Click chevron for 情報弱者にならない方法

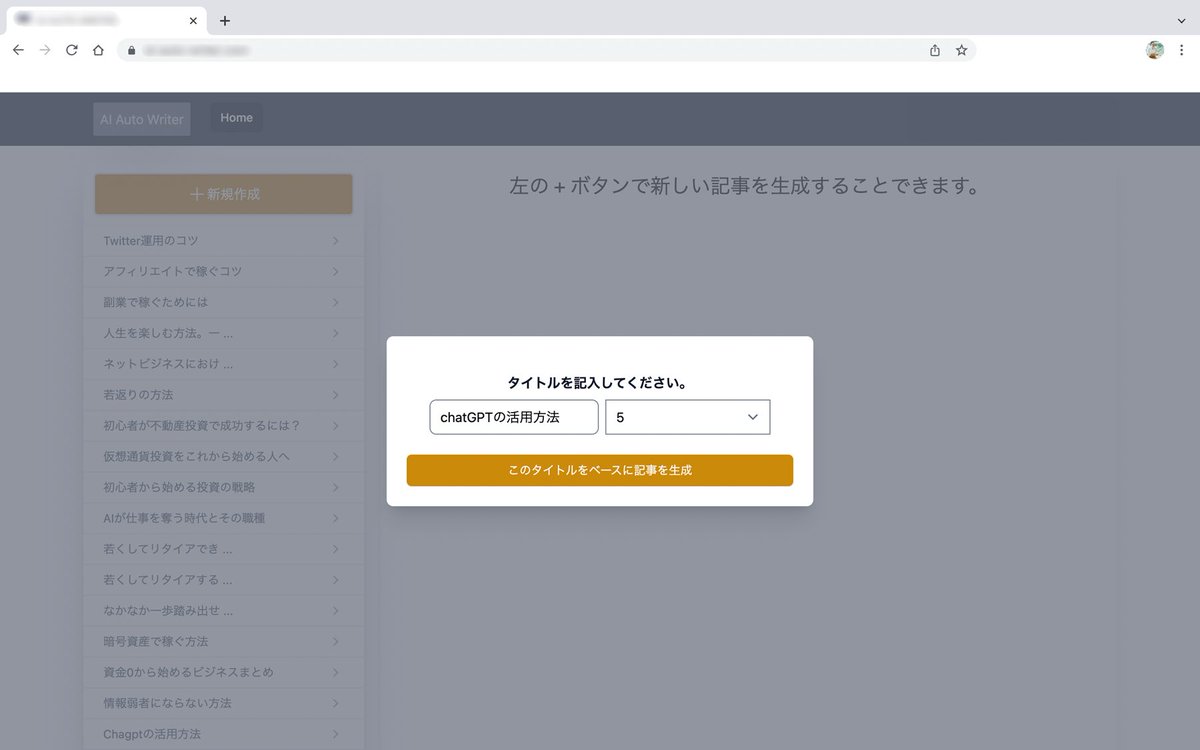[335, 703]
